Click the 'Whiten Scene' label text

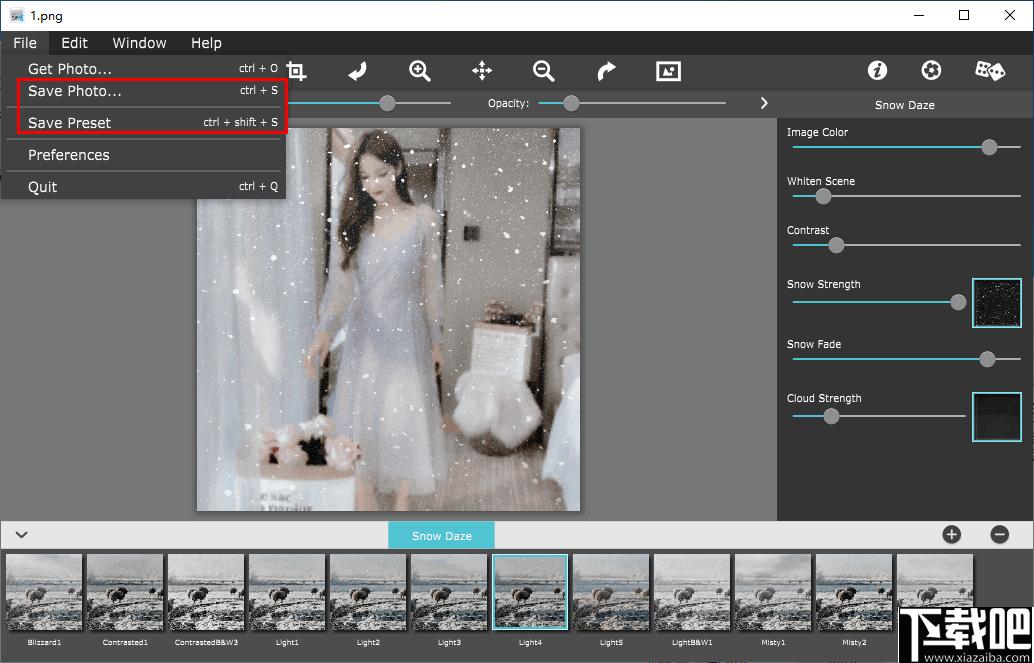(x=821, y=181)
